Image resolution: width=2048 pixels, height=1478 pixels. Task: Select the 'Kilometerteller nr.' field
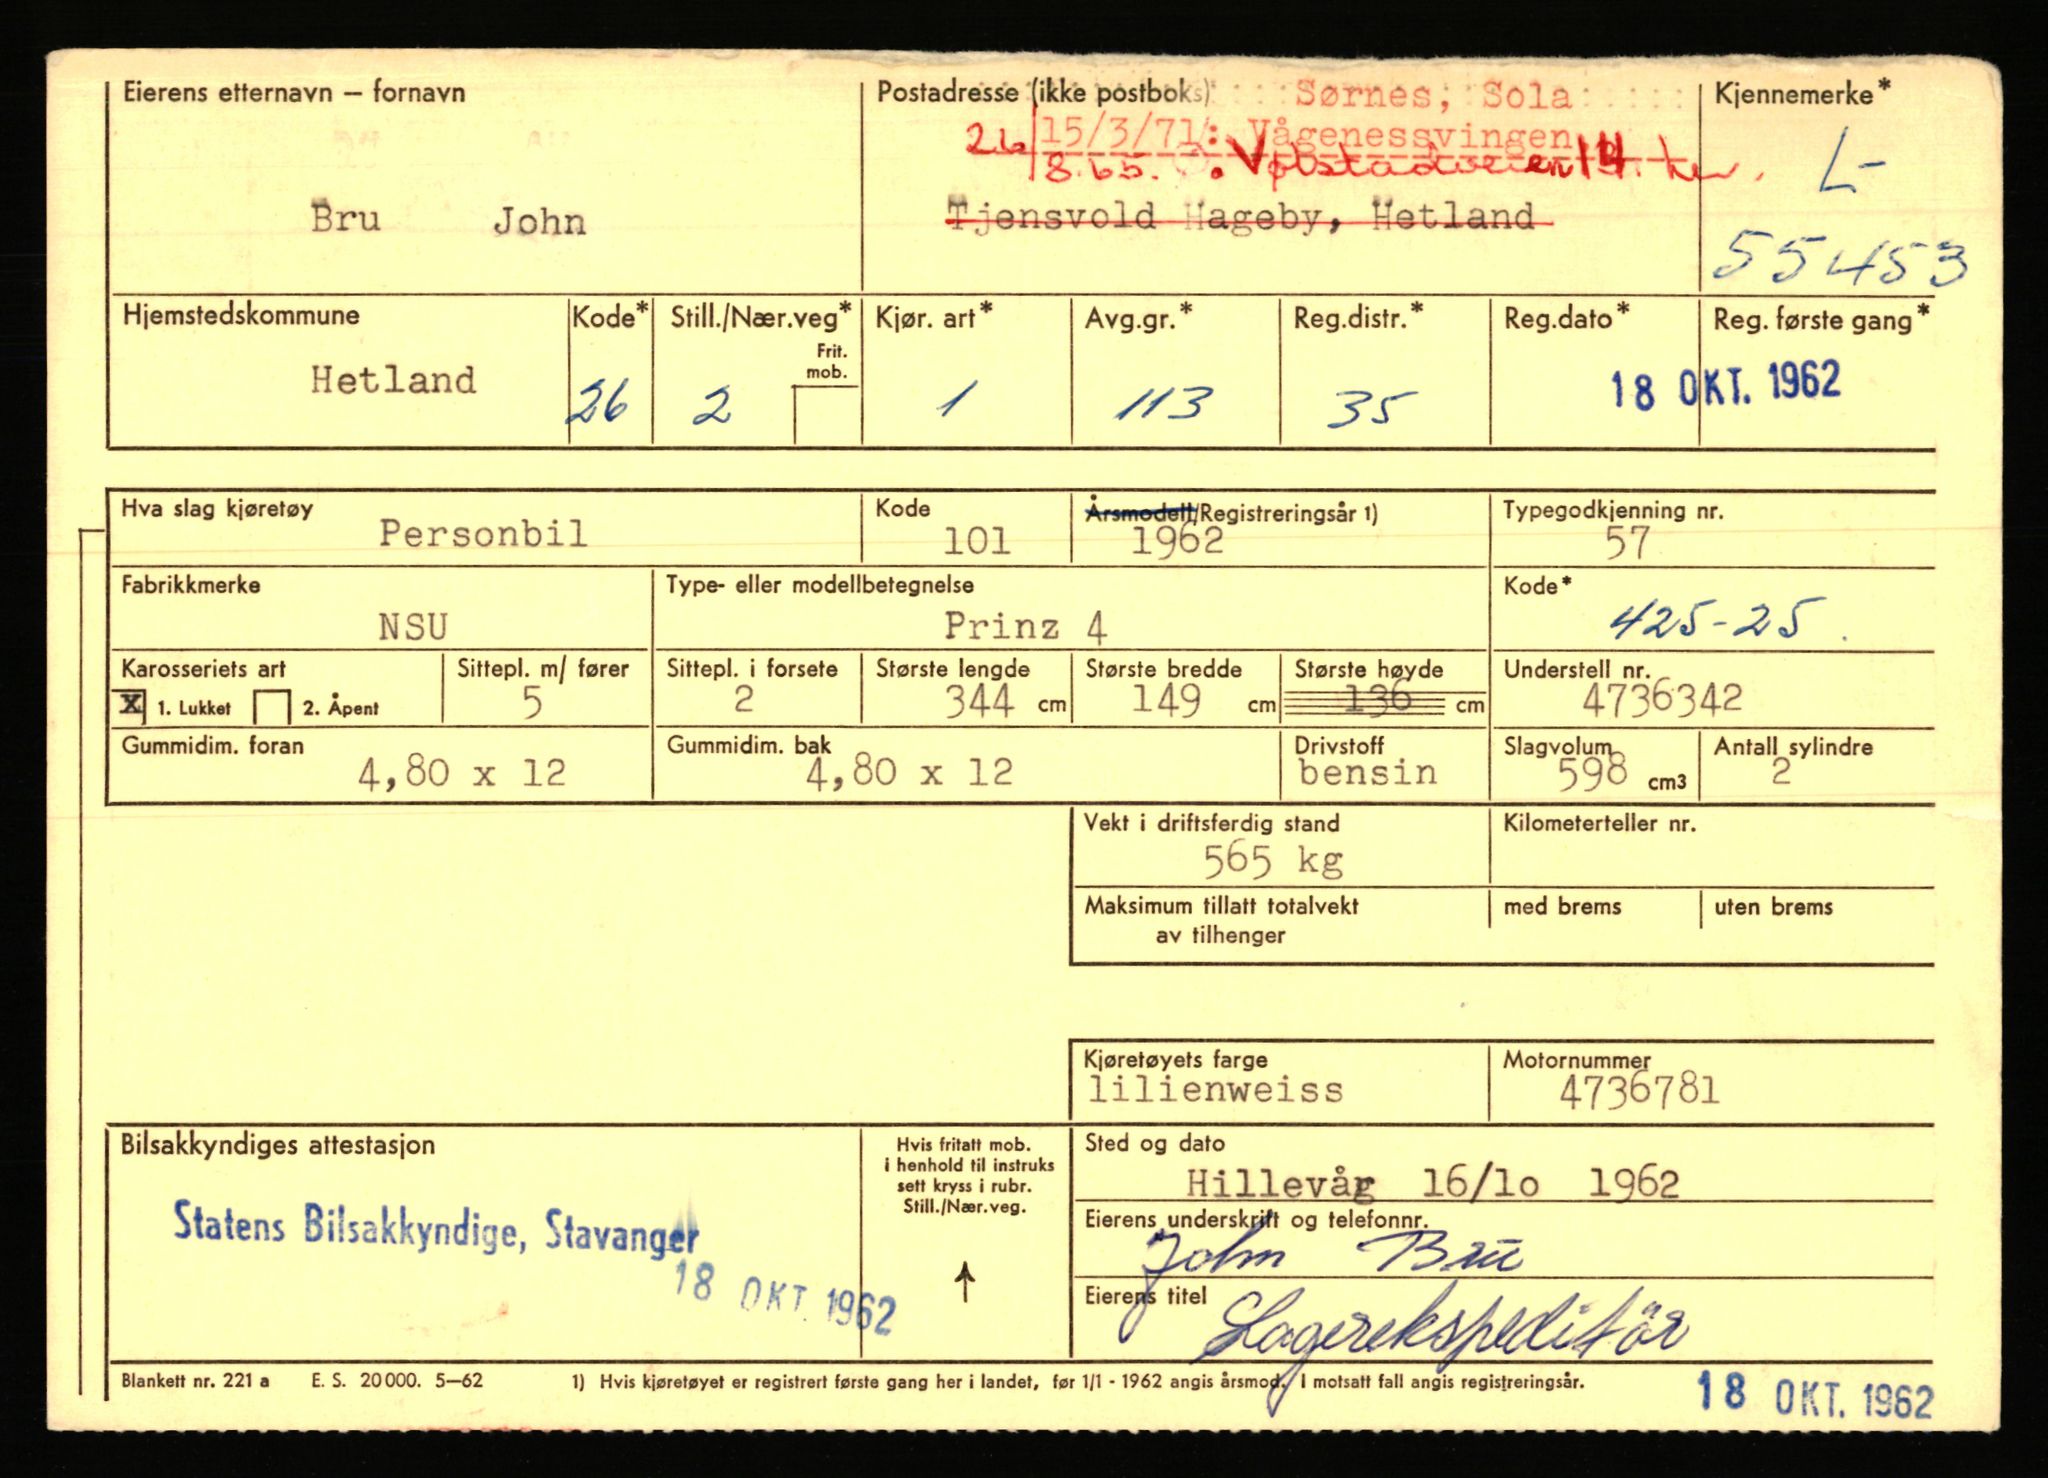[1711, 847]
